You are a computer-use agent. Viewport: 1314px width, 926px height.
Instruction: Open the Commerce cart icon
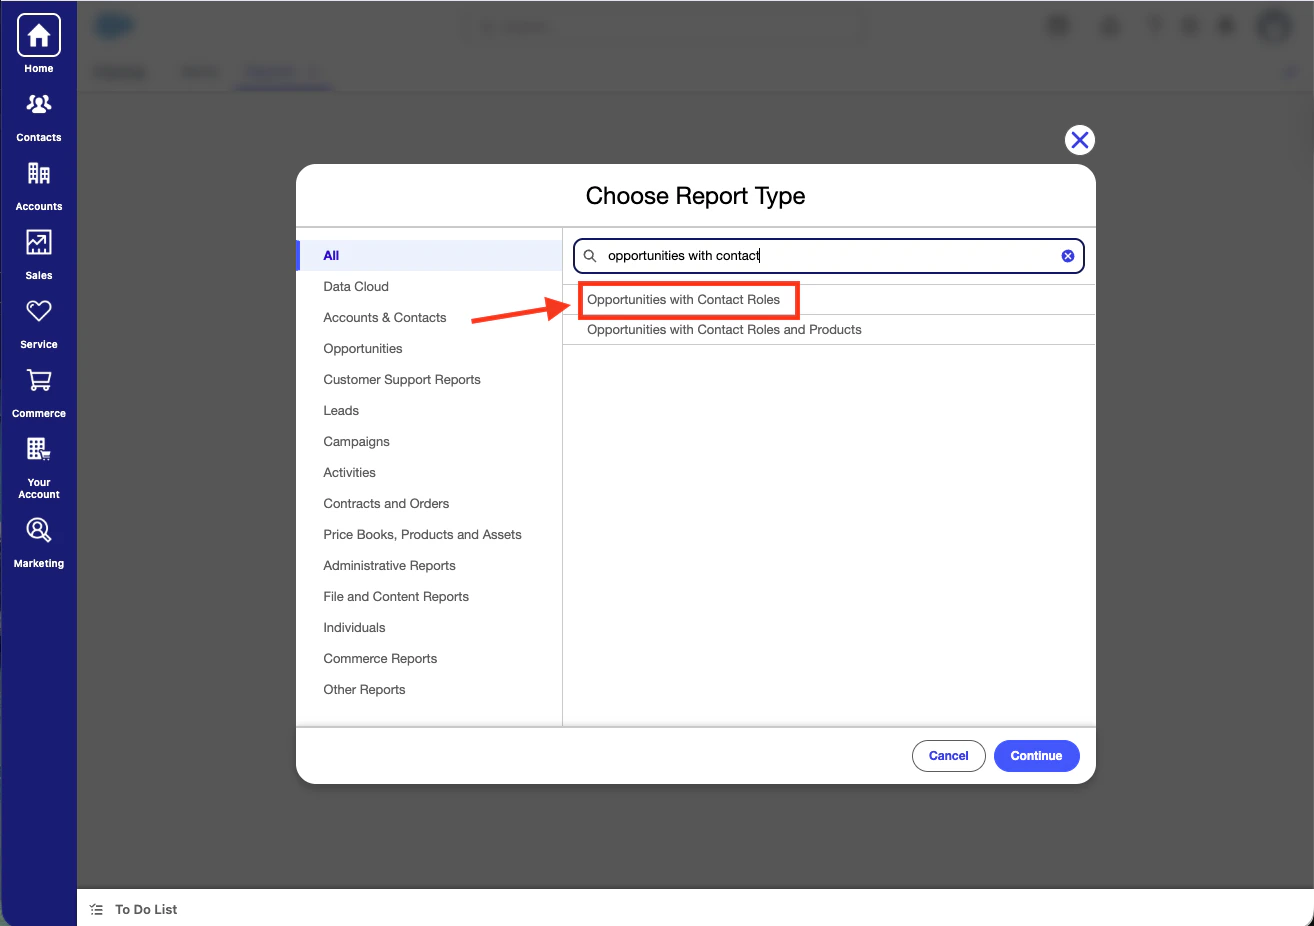39,380
